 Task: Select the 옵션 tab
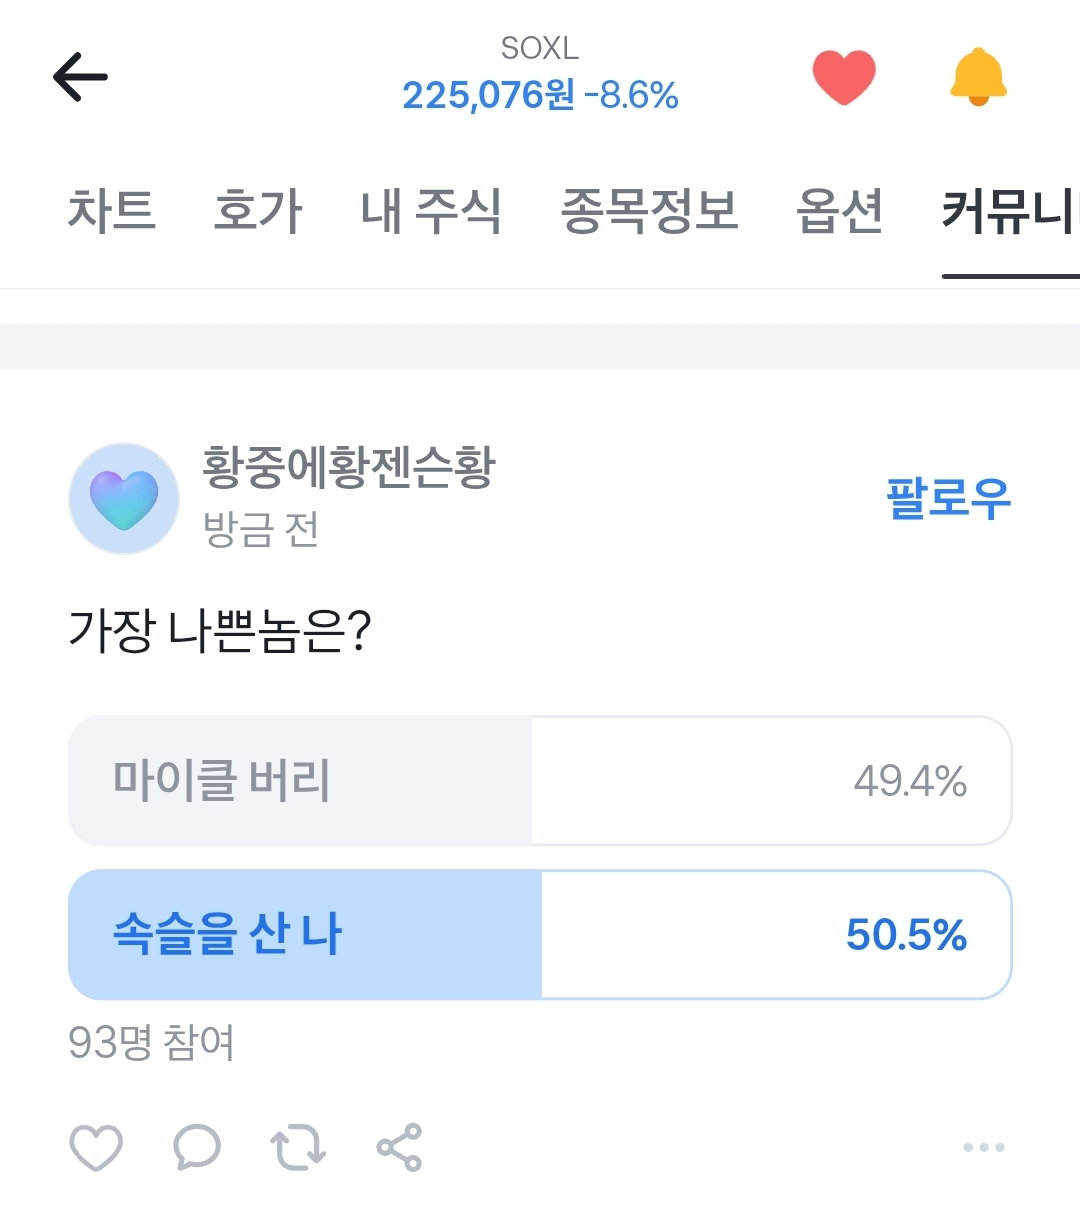point(840,211)
